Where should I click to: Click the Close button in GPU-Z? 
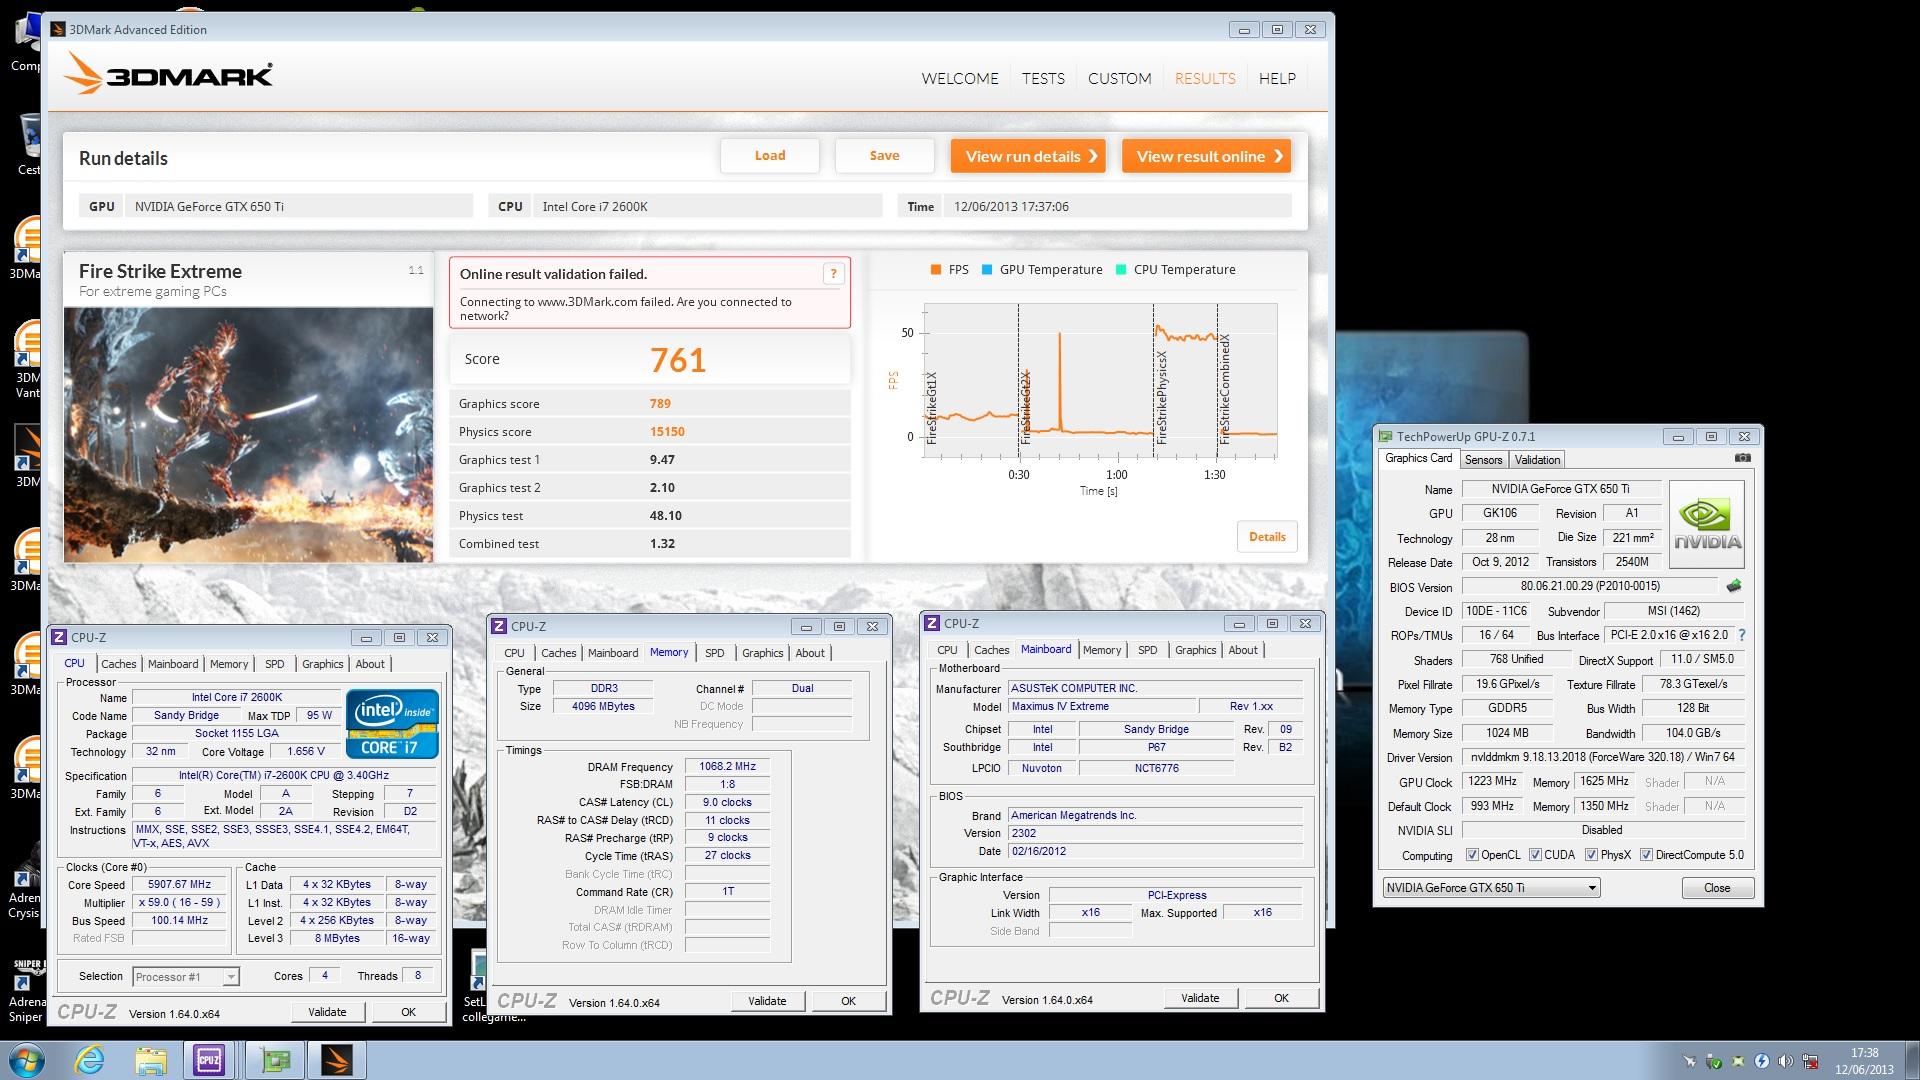click(x=1717, y=888)
